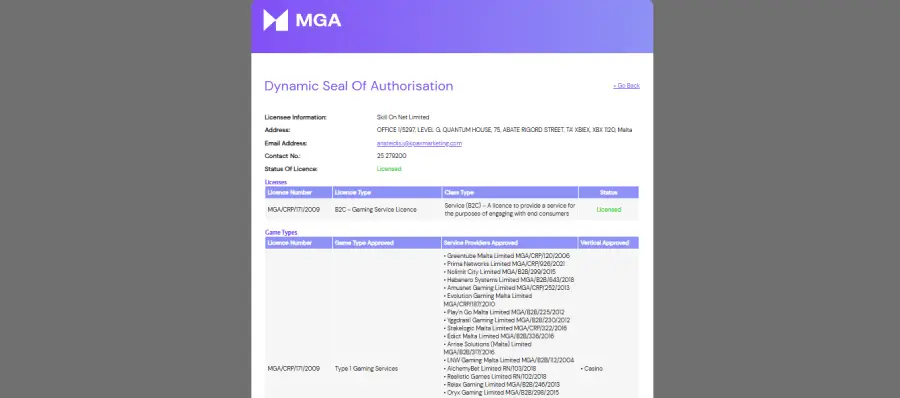Select Oryx Gaming Limited provider entry
This screenshot has height=398, width=900.
click(x=501, y=393)
